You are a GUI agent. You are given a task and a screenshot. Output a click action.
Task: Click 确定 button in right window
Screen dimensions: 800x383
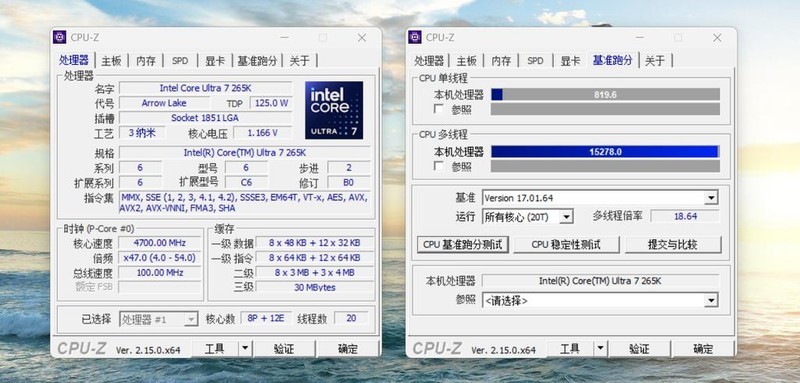(x=703, y=349)
